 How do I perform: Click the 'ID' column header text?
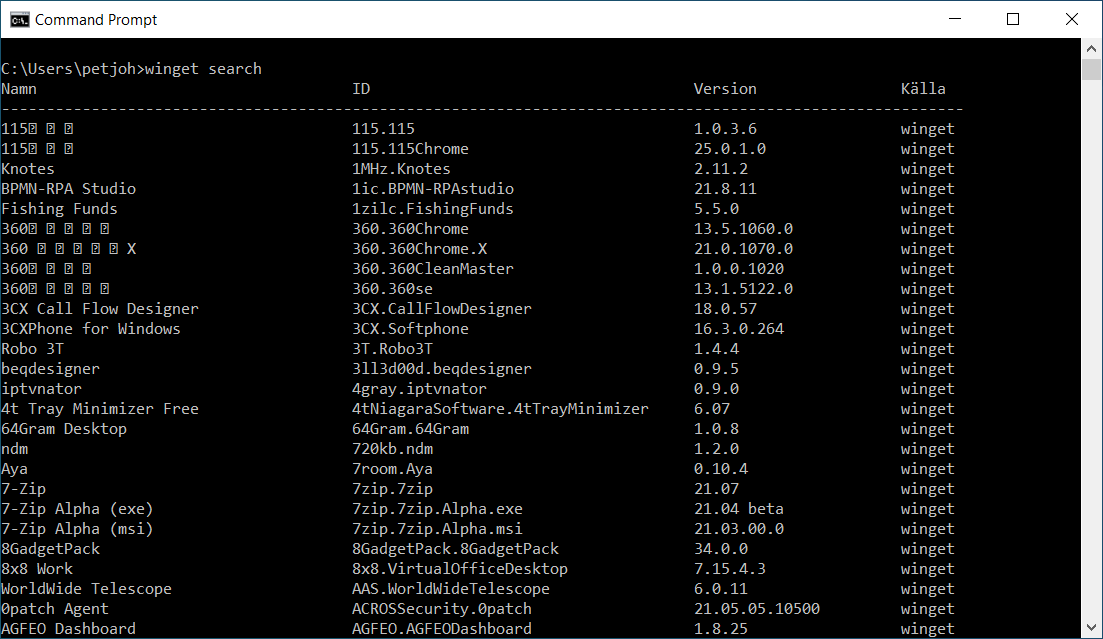[361, 89]
